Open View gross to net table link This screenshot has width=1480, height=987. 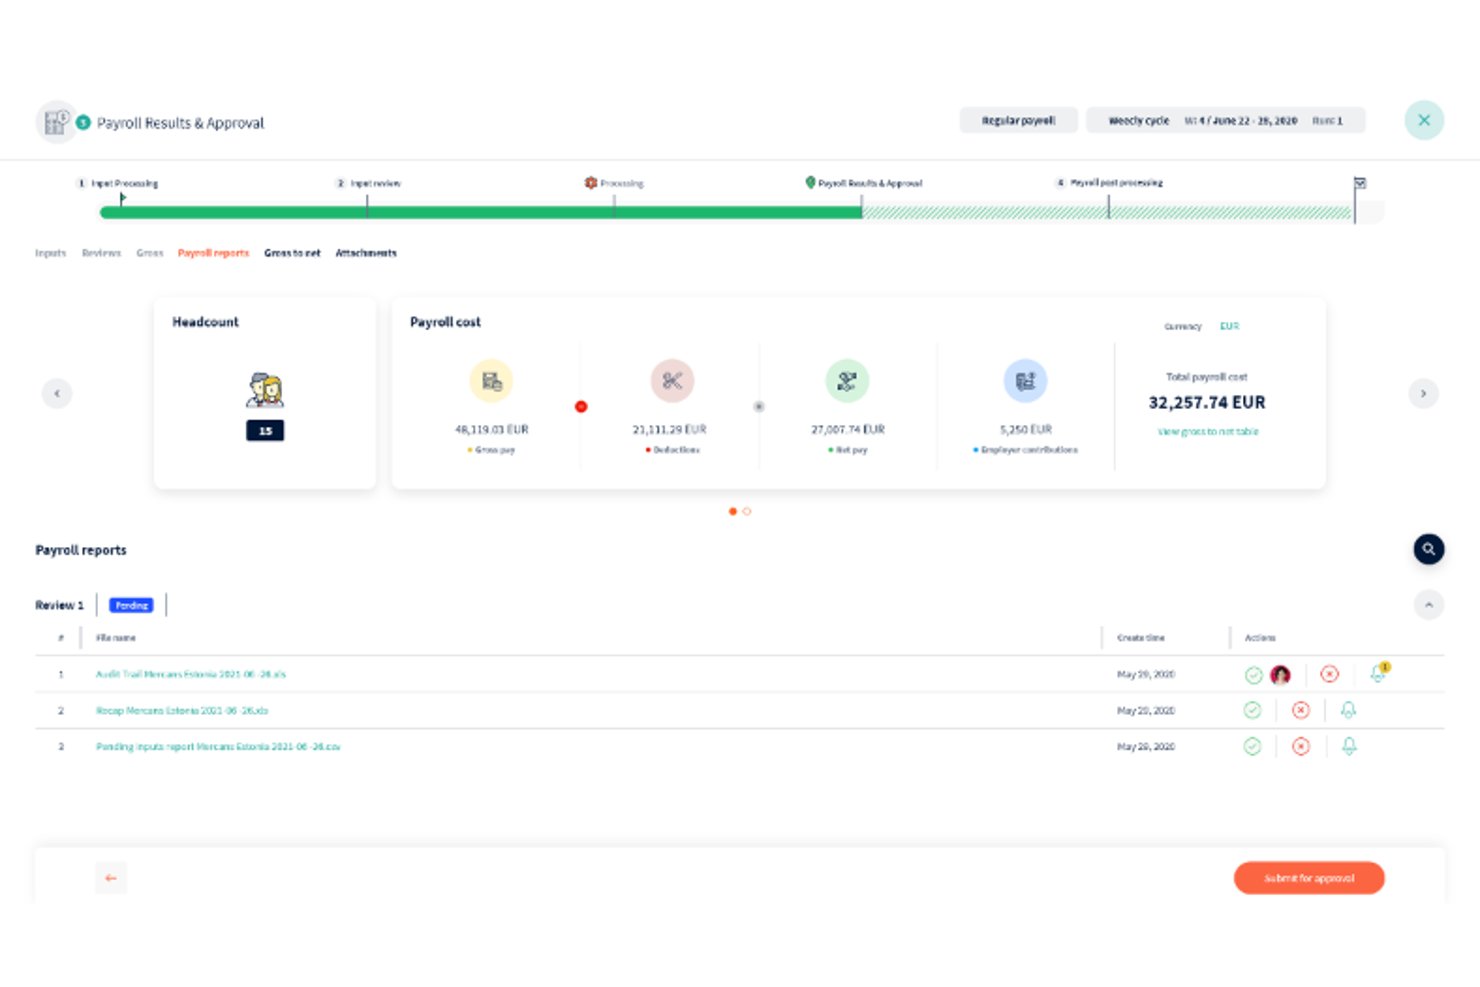(1208, 432)
